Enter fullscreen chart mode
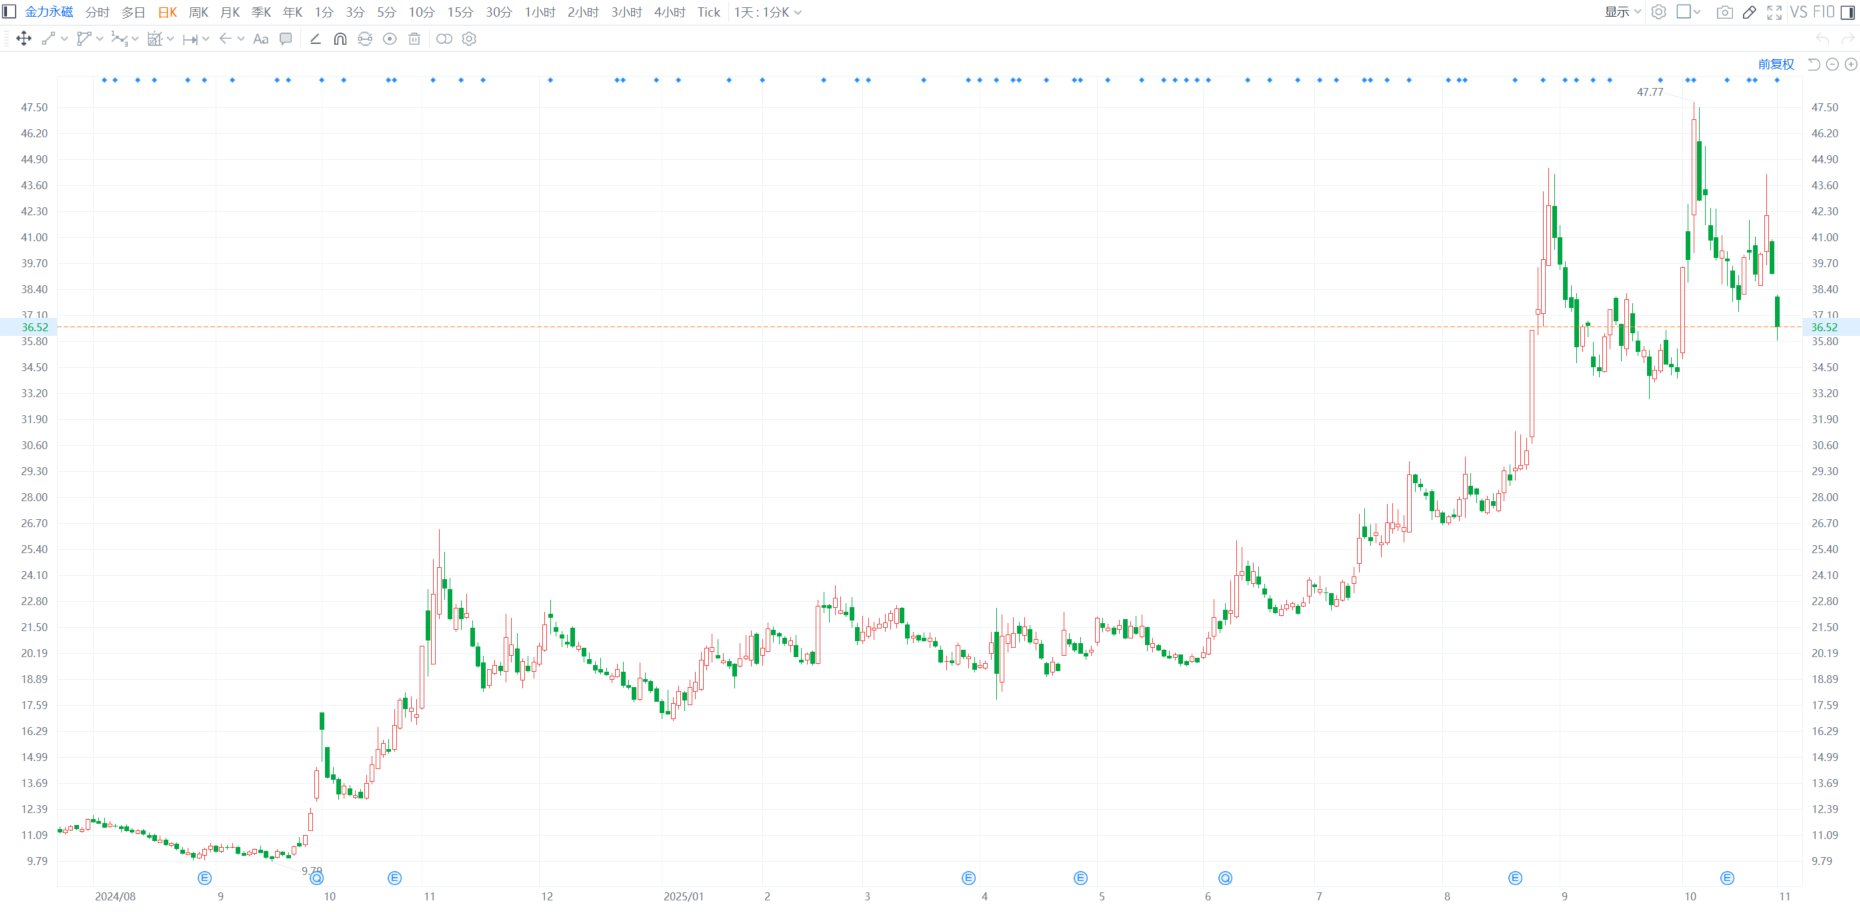1860x912 pixels. 1774,12
